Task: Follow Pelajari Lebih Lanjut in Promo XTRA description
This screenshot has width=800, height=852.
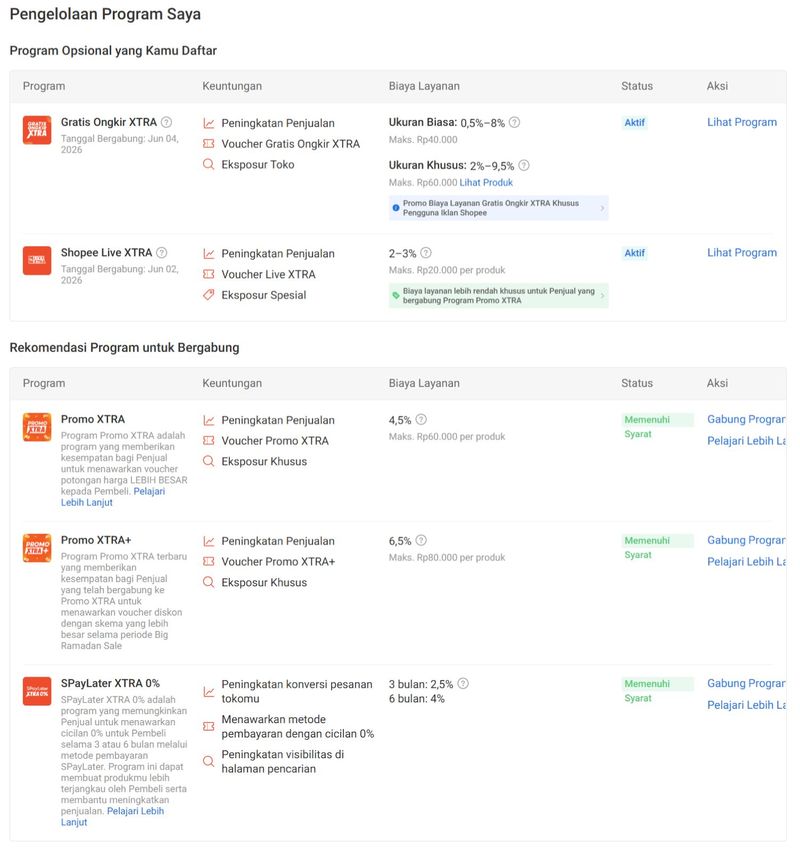Action: tap(113, 497)
